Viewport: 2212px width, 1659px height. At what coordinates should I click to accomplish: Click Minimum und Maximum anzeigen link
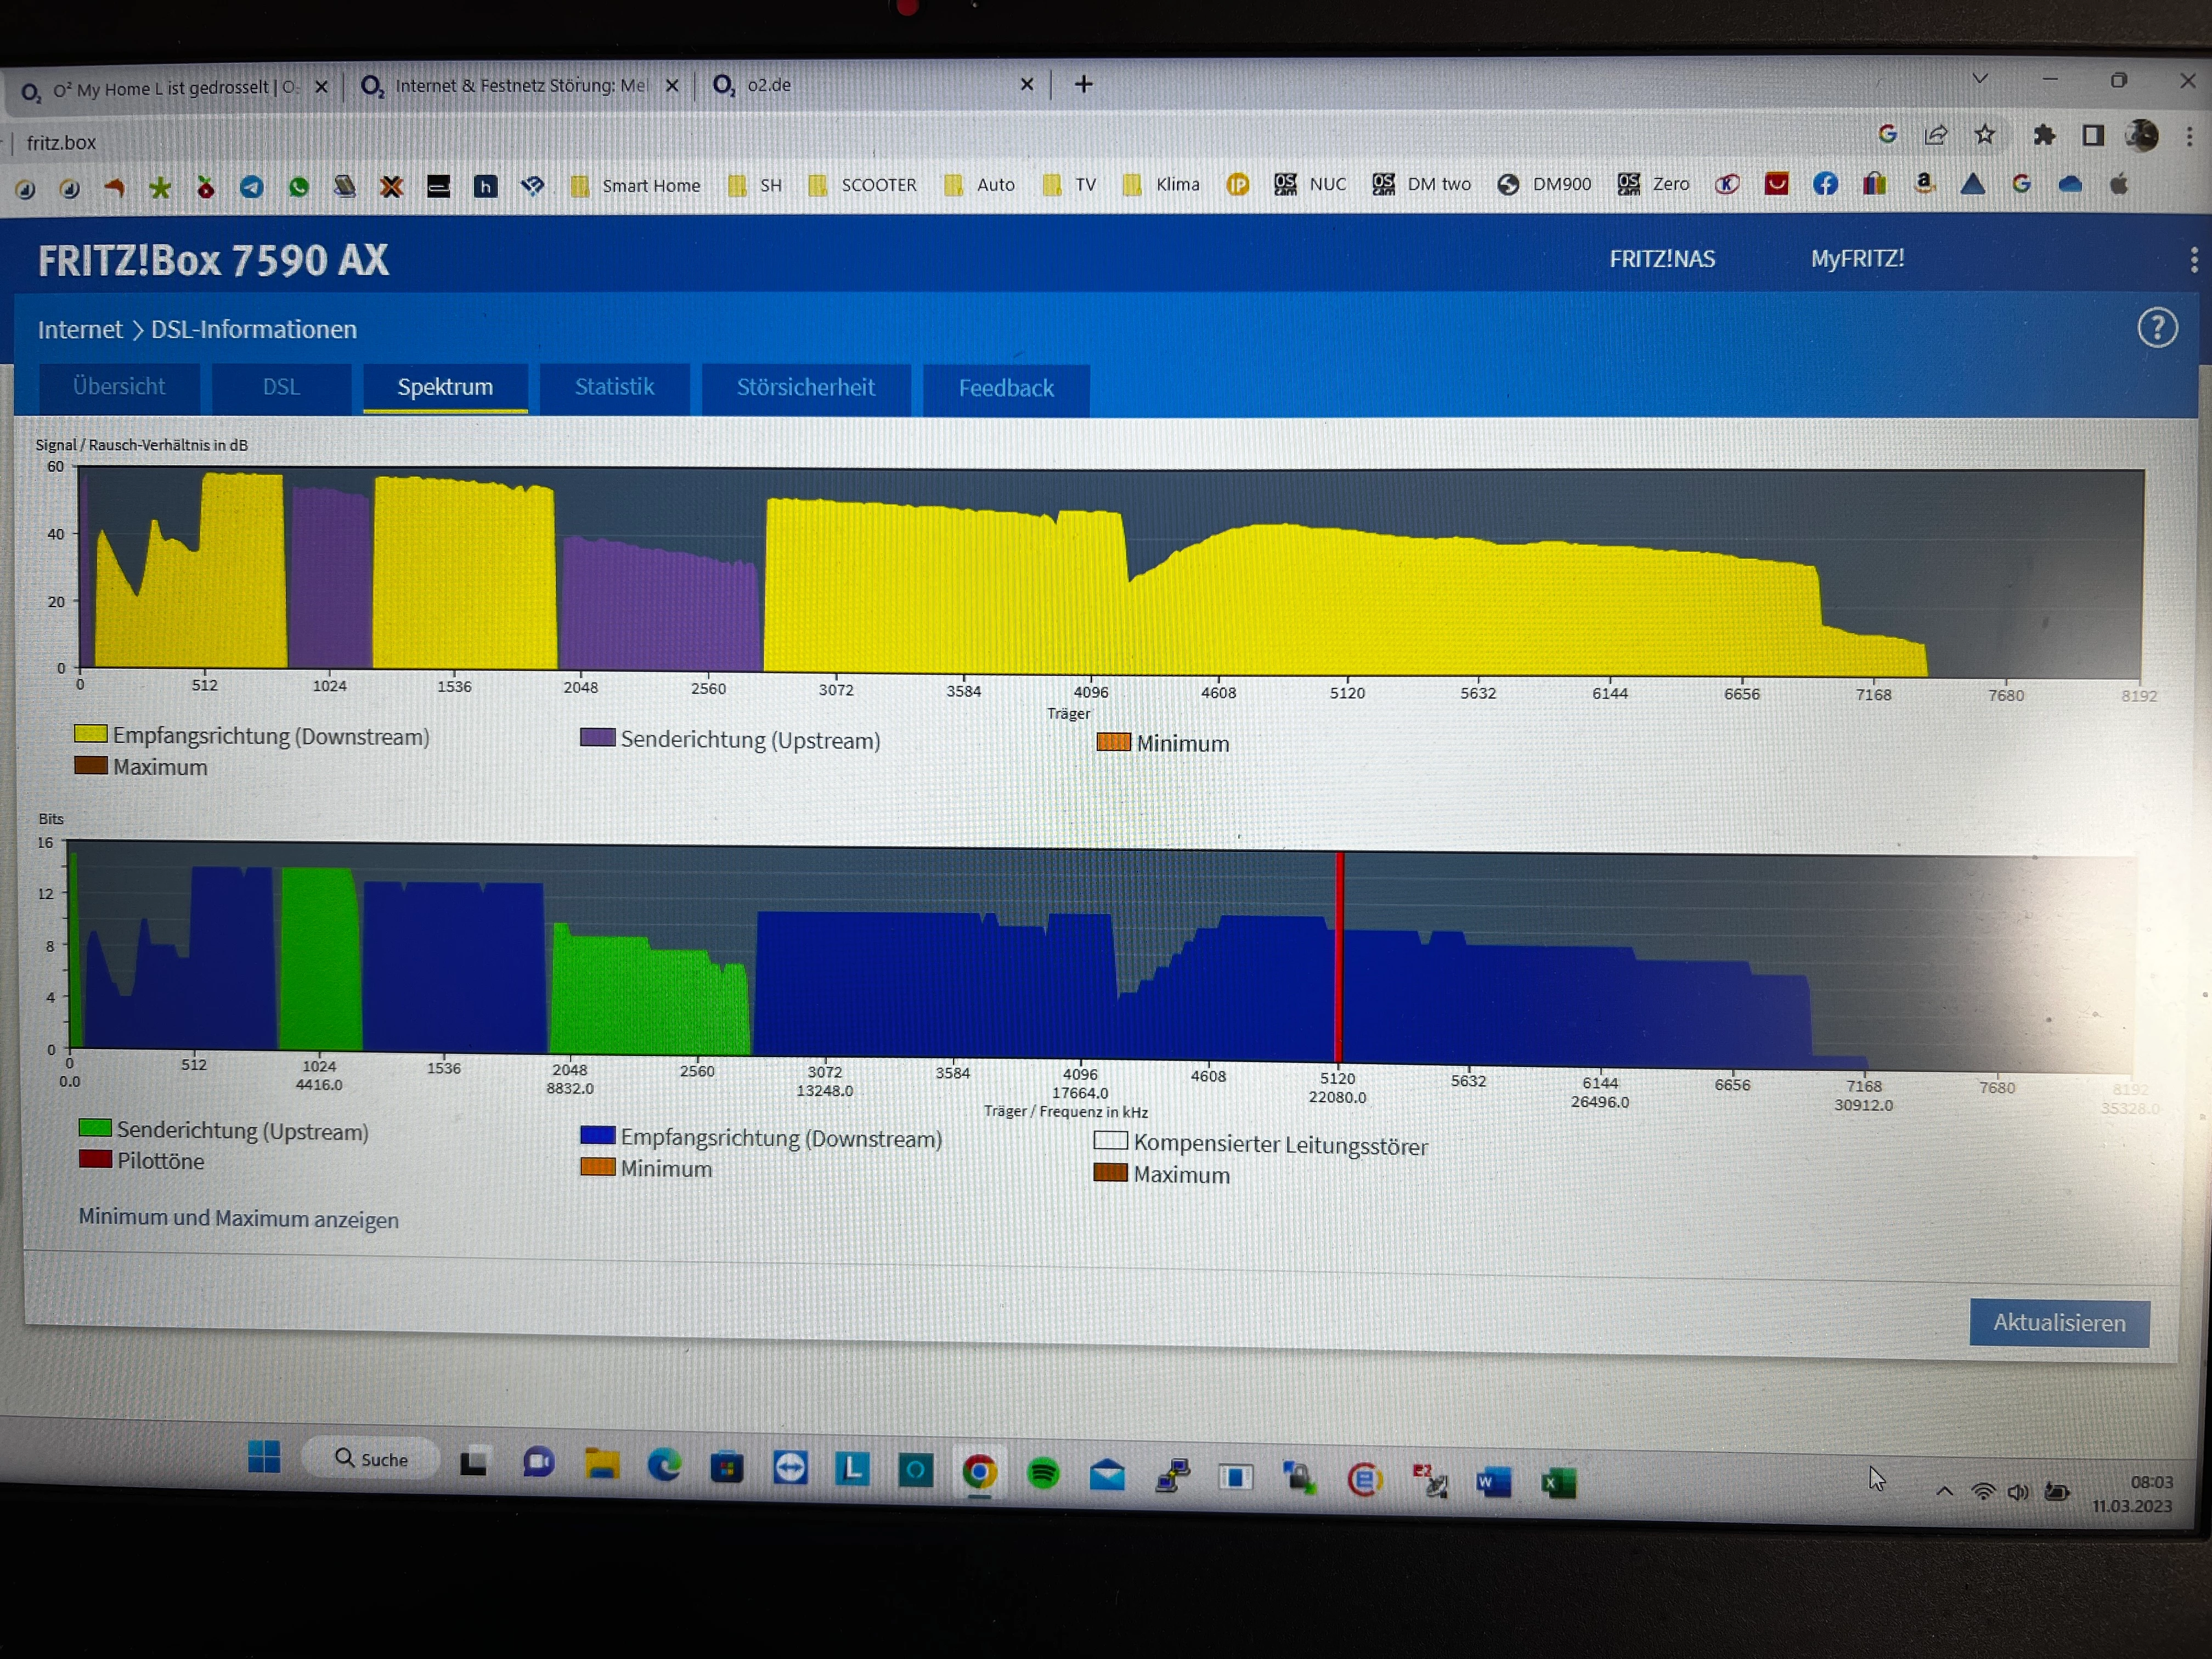pos(238,1219)
